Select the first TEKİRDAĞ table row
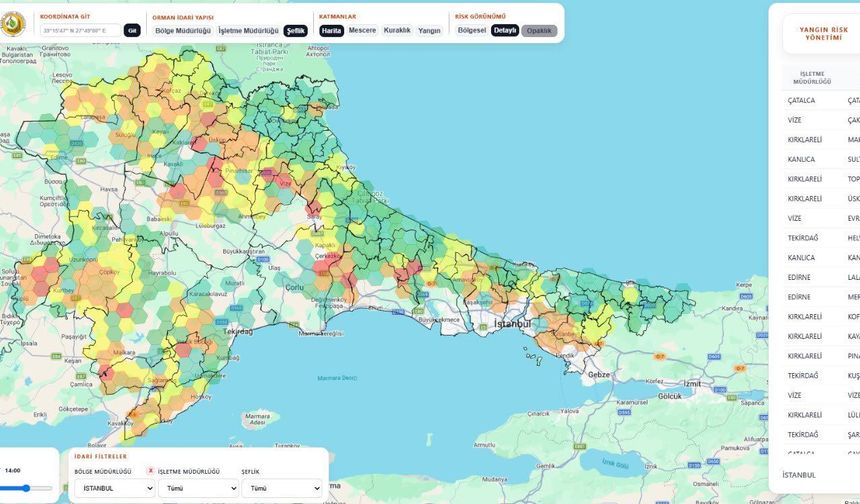Image resolution: width=860 pixels, height=504 pixels. (x=821, y=238)
